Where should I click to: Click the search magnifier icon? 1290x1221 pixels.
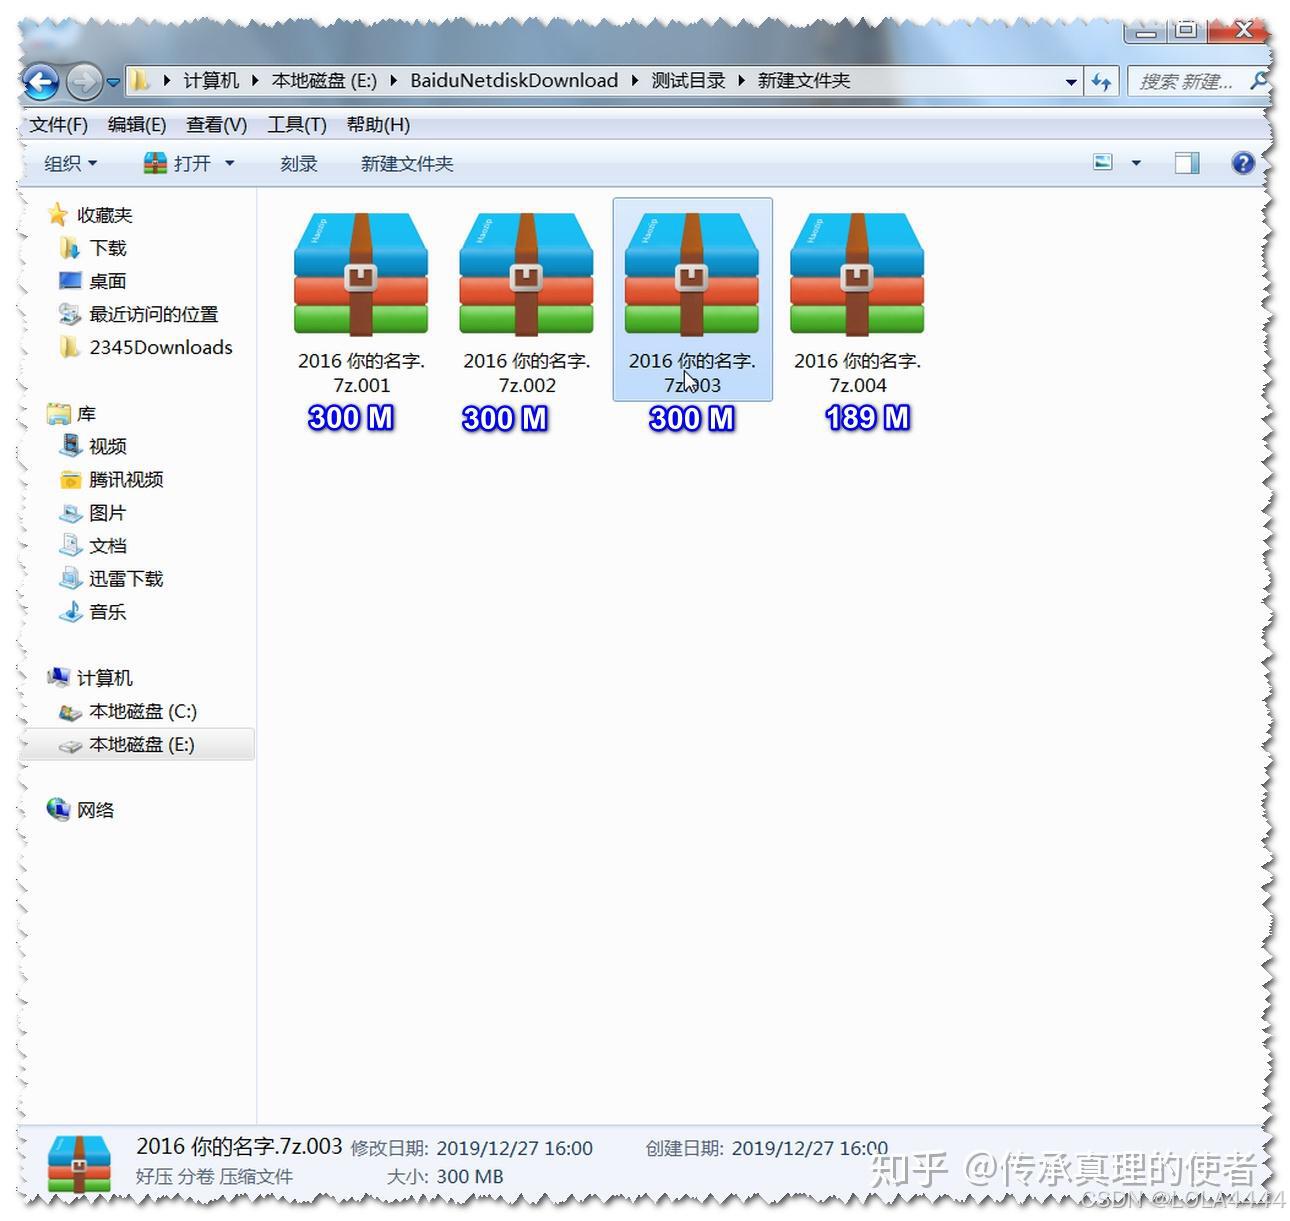(x=1259, y=81)
